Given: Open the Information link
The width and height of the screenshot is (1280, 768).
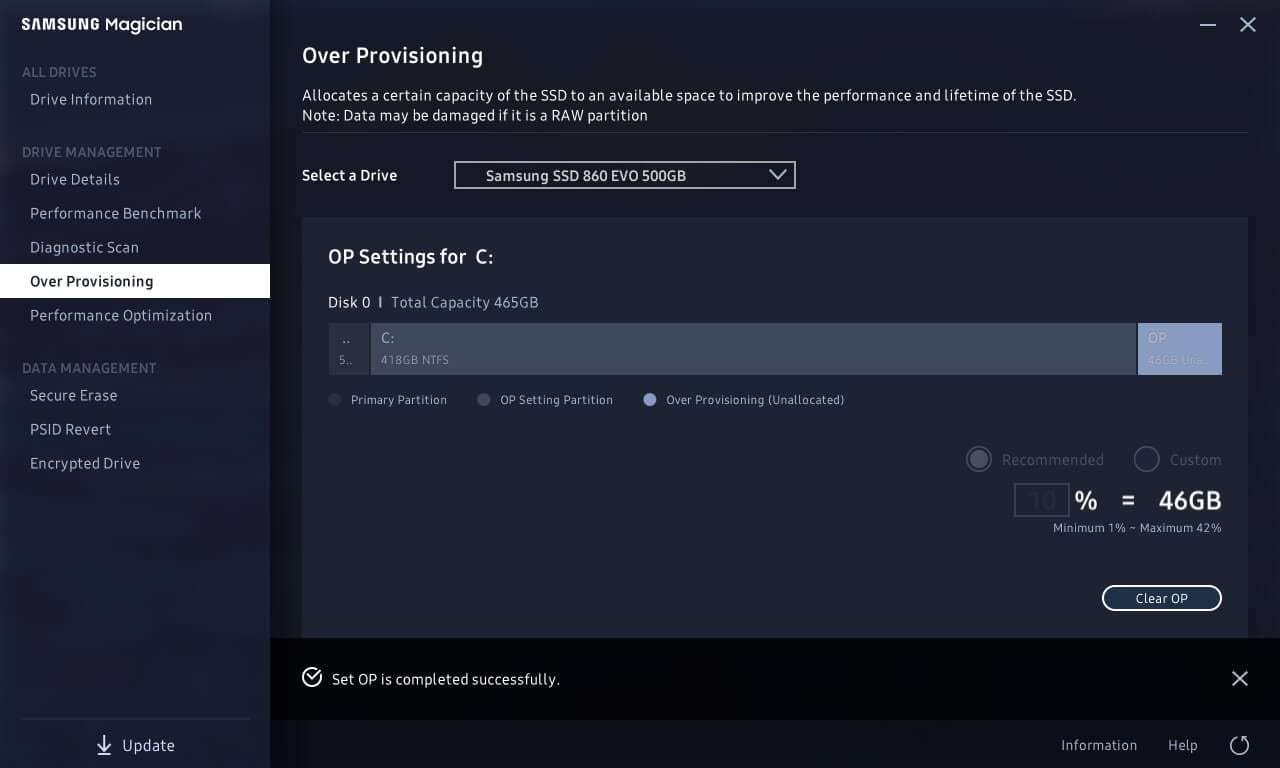Looking at the screenshot, I should [x=1099, y=745].
